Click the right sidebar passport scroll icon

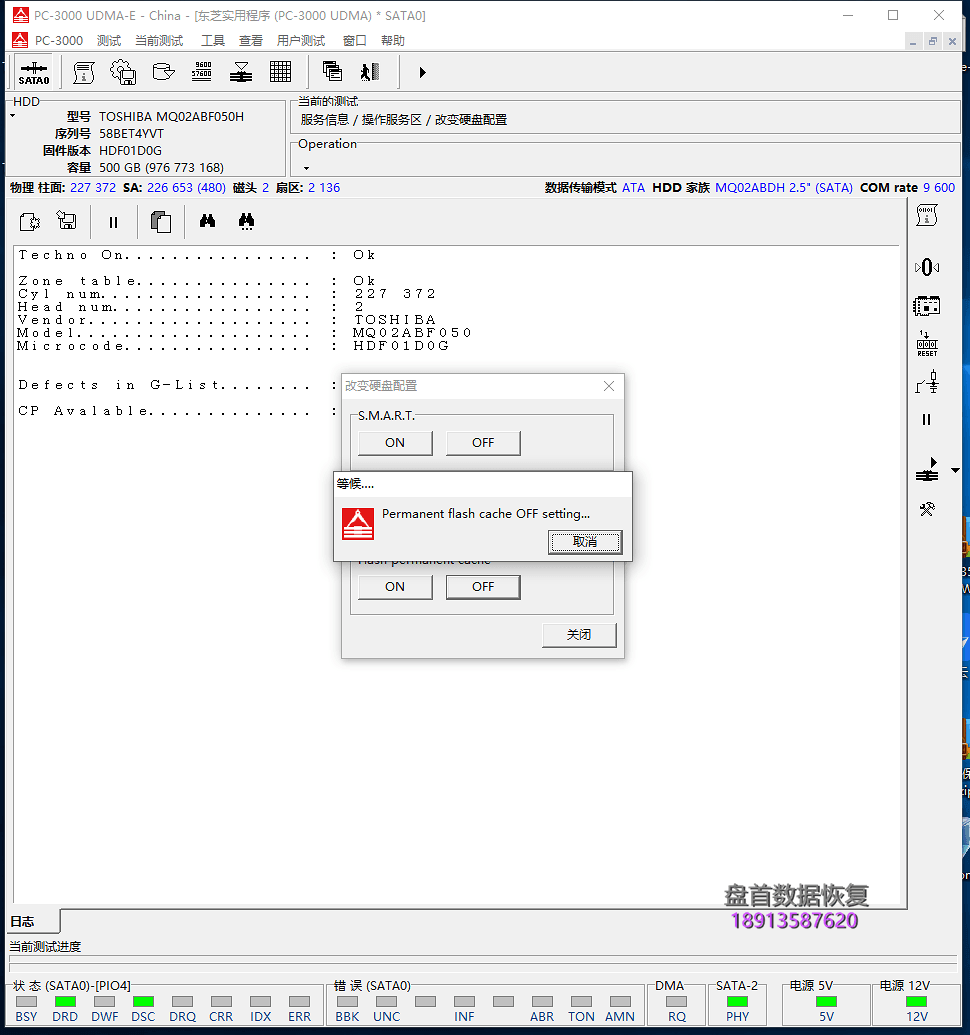point(927,215)
